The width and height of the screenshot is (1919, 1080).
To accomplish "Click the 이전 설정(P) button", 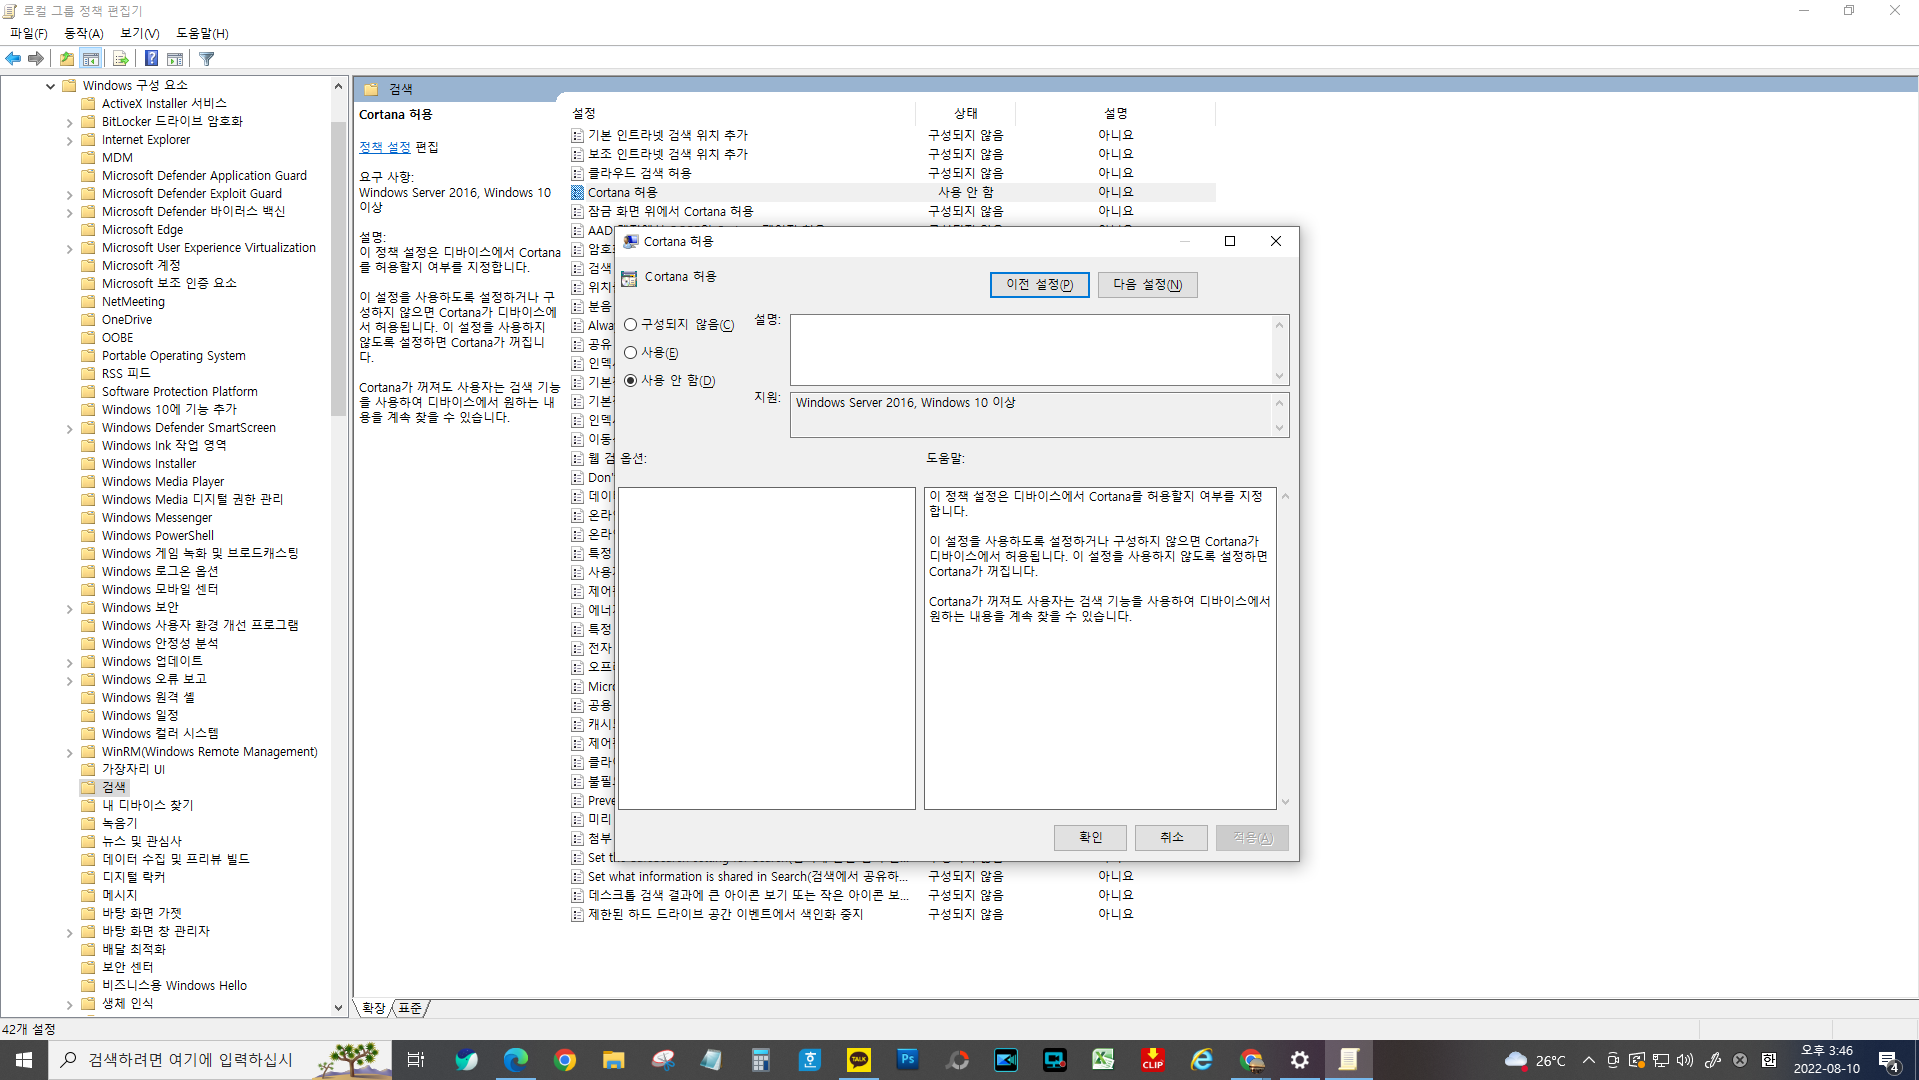I will pyautogui.click(x=1039, y=285).
